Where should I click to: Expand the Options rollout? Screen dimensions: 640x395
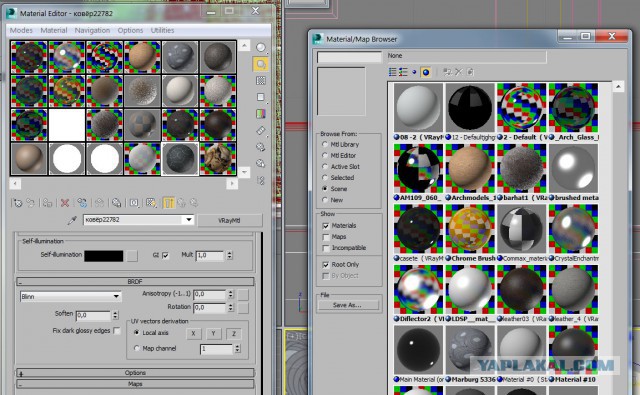[135, 373]
